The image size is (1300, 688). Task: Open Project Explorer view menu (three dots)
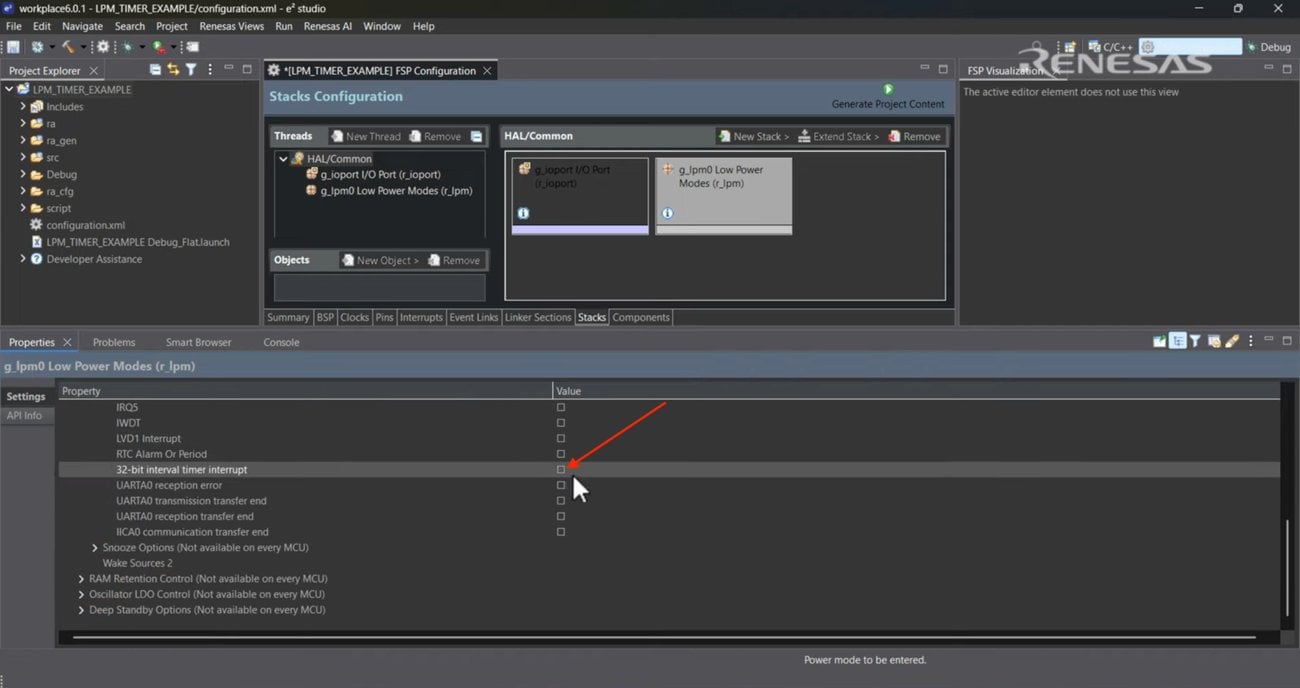click(209, 70)
